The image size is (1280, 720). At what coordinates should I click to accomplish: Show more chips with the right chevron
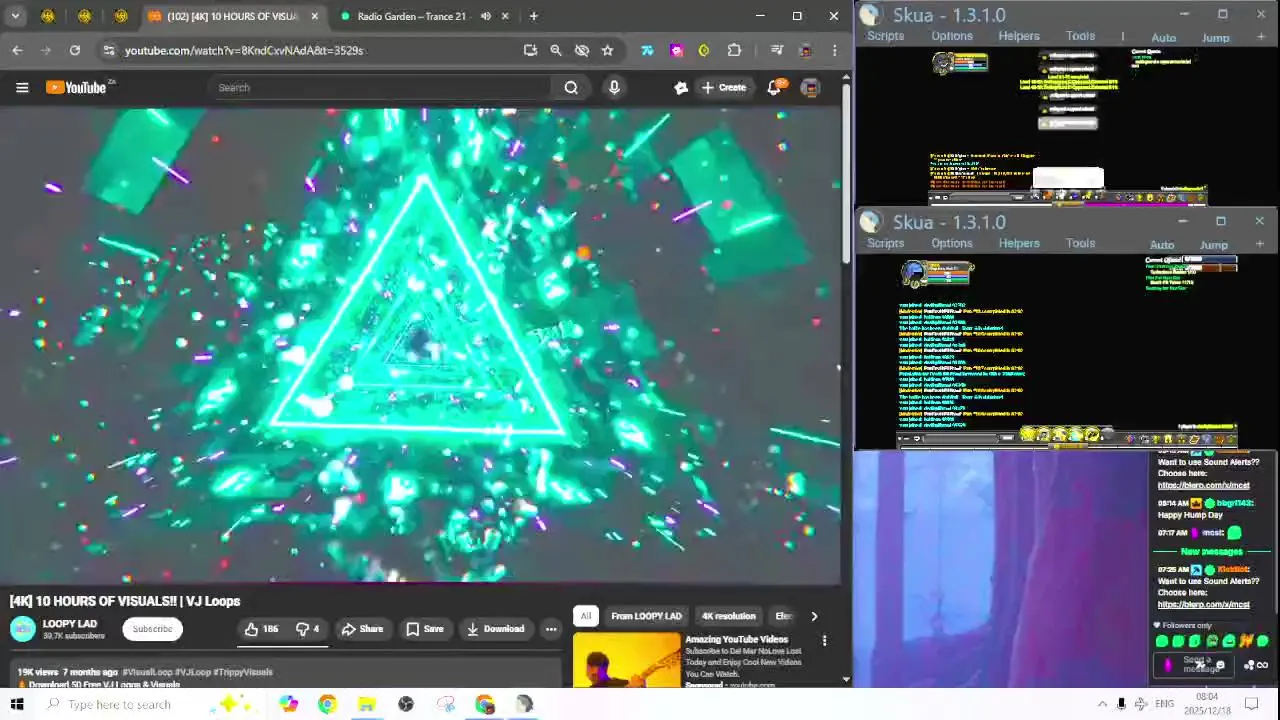[814, 616]
